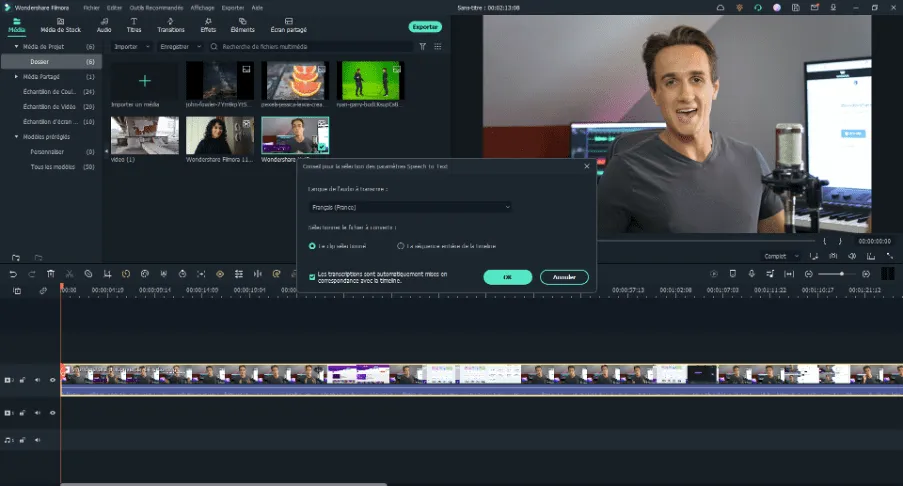Open the Audio media tab
The height and width of the screenshot is (486, 904).
[104, 25]
